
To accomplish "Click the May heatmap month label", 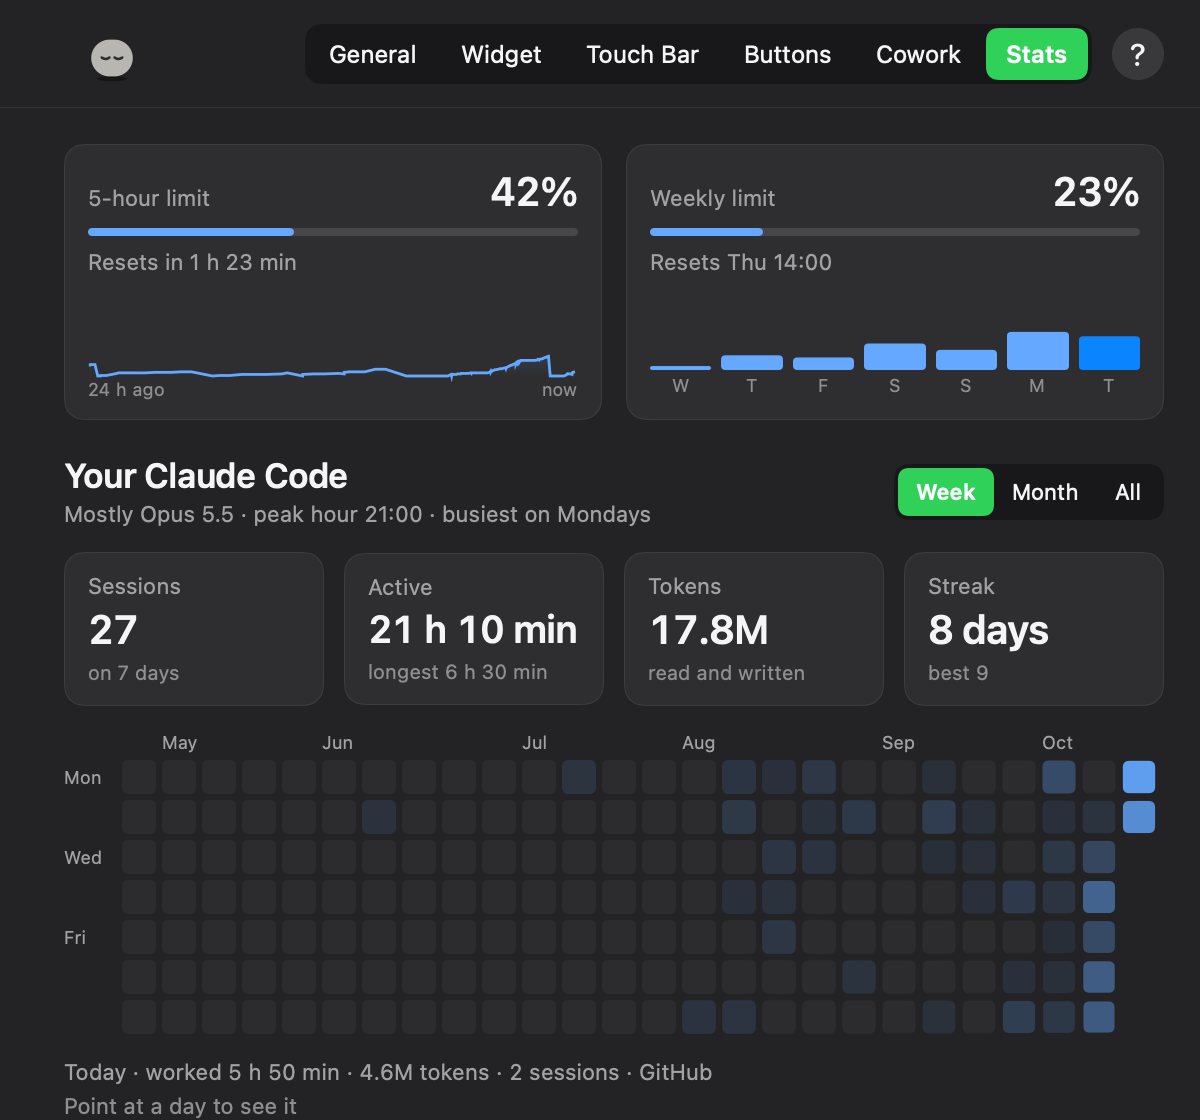I will (x=180, y=743).
